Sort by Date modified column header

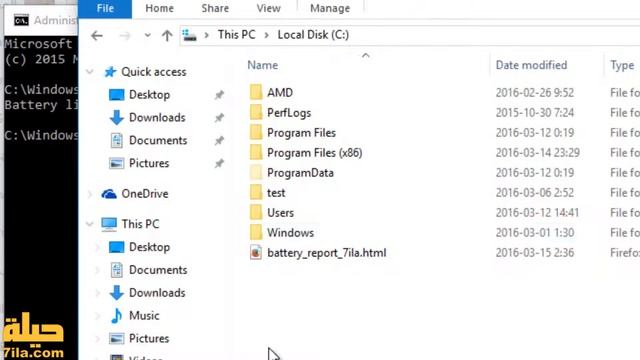tap(531, 65)
